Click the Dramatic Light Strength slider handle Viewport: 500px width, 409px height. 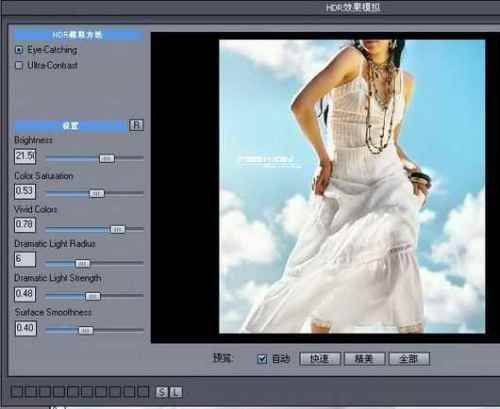93,296
